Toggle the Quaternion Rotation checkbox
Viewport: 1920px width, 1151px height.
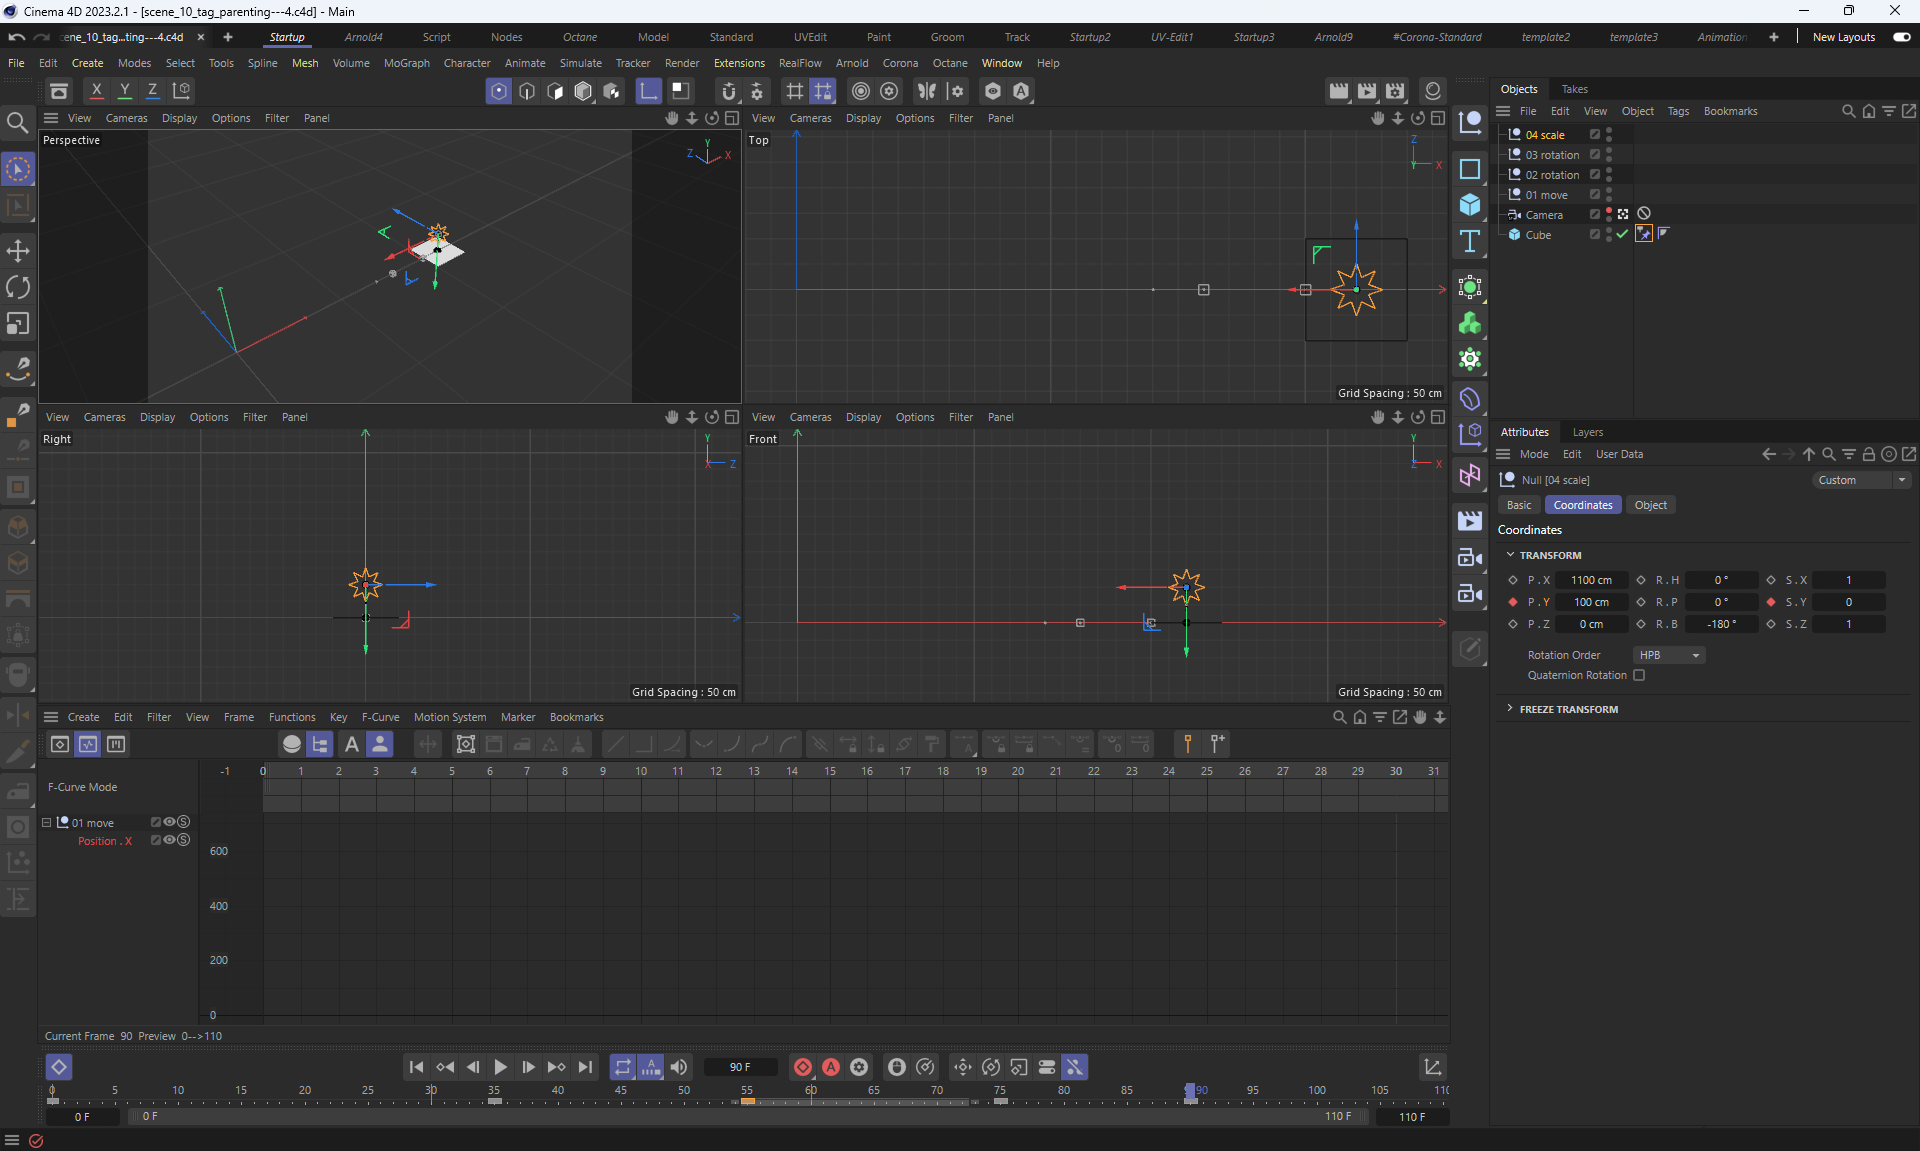tap(1639, 675)
